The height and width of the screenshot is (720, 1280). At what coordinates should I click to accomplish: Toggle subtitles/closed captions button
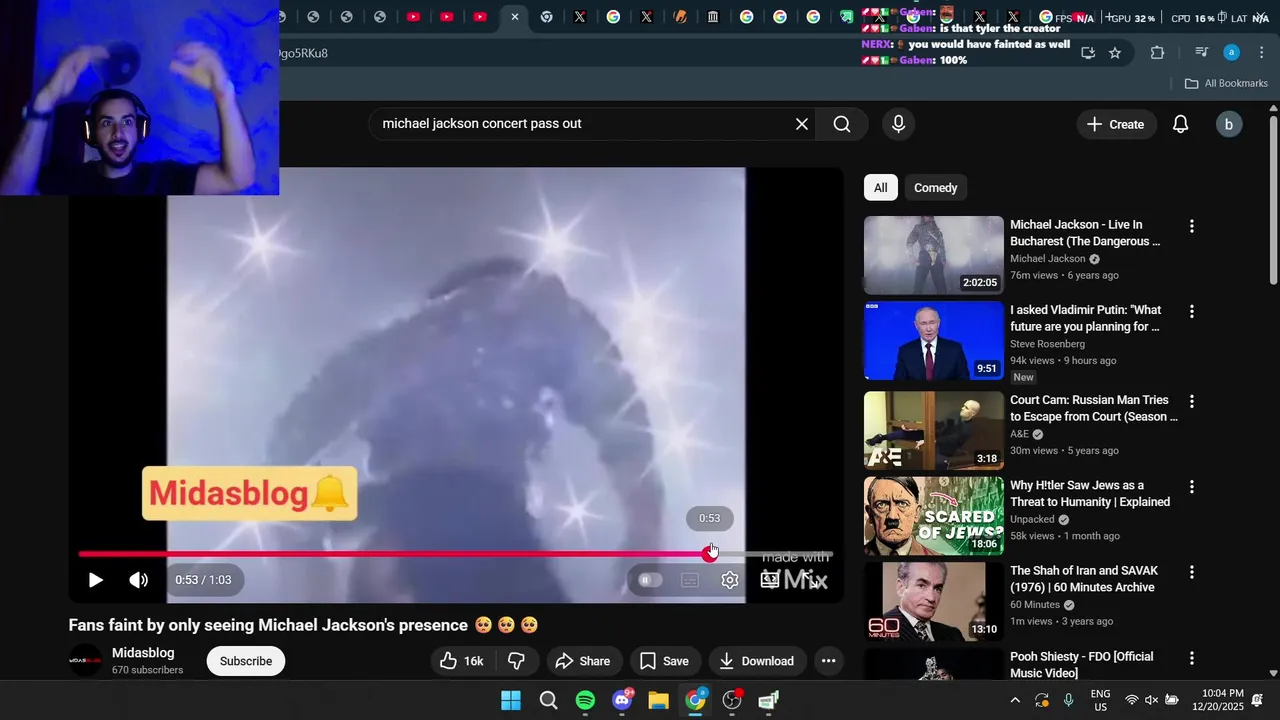(690, 580)
